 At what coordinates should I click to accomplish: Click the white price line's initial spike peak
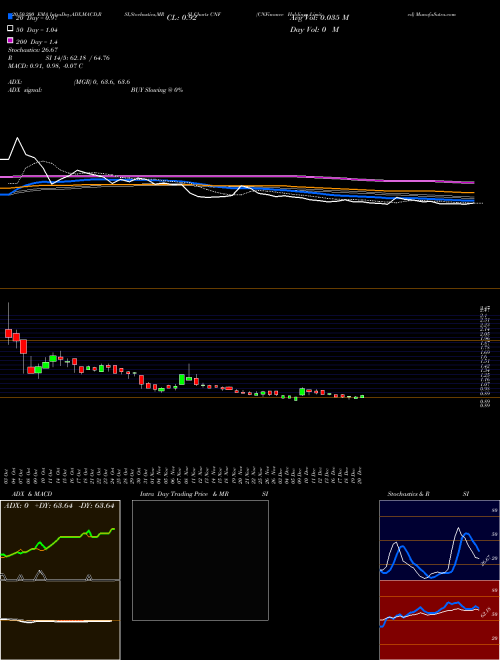(18, 138)
